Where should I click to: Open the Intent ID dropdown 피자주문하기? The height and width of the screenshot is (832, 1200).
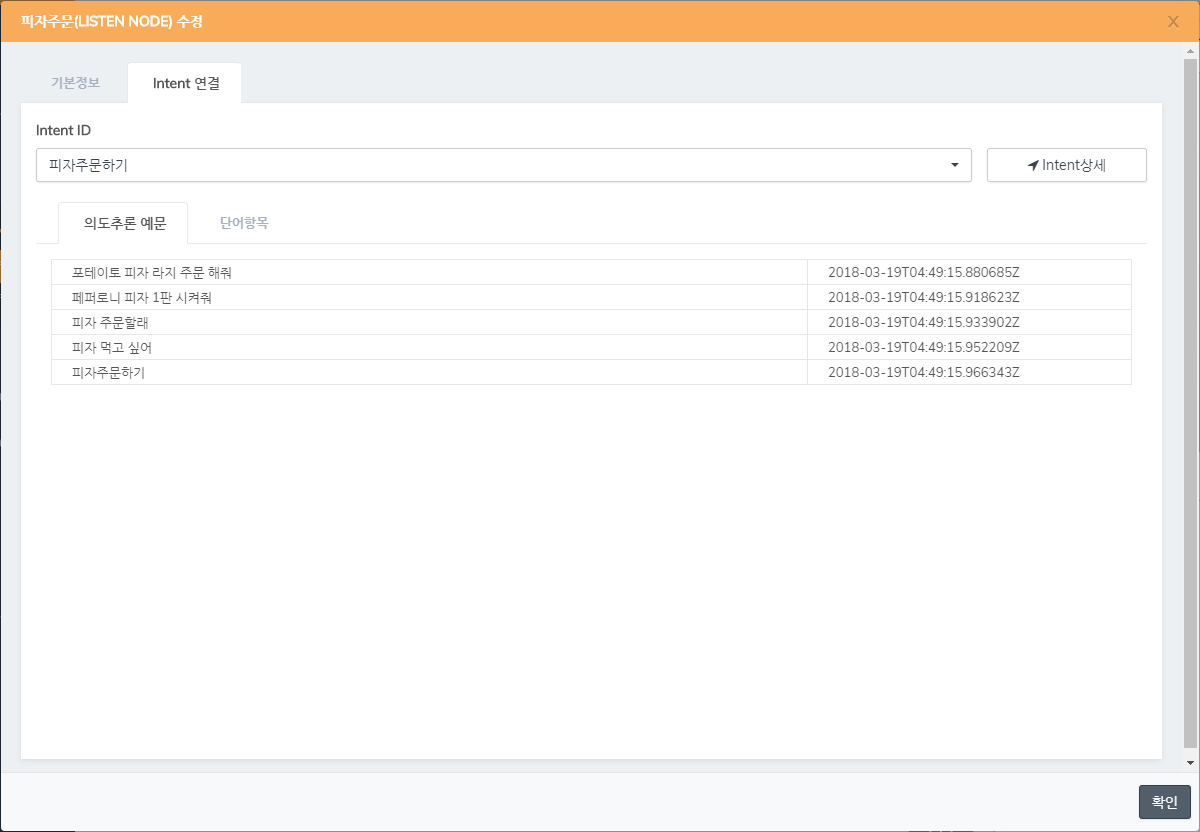tap(504, 165)
